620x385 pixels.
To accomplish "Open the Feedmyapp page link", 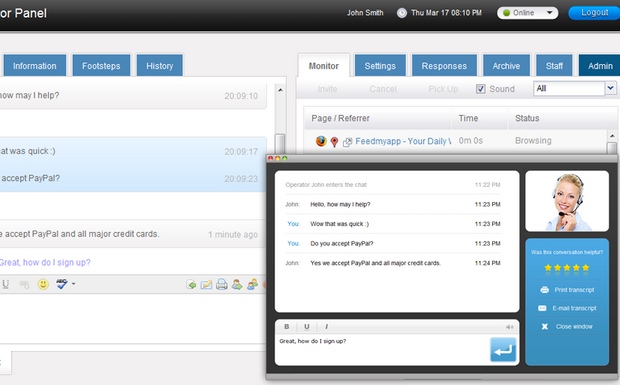I will 403,141.
